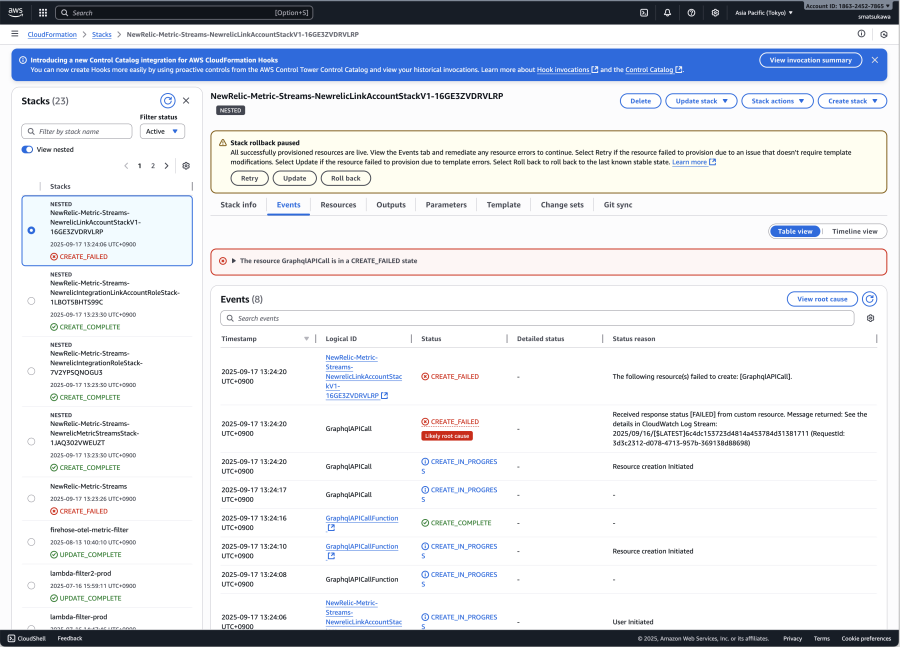The image size is (900, 647).
Task: Toggle the View nested switch
Action: click(x=27, y=149)
